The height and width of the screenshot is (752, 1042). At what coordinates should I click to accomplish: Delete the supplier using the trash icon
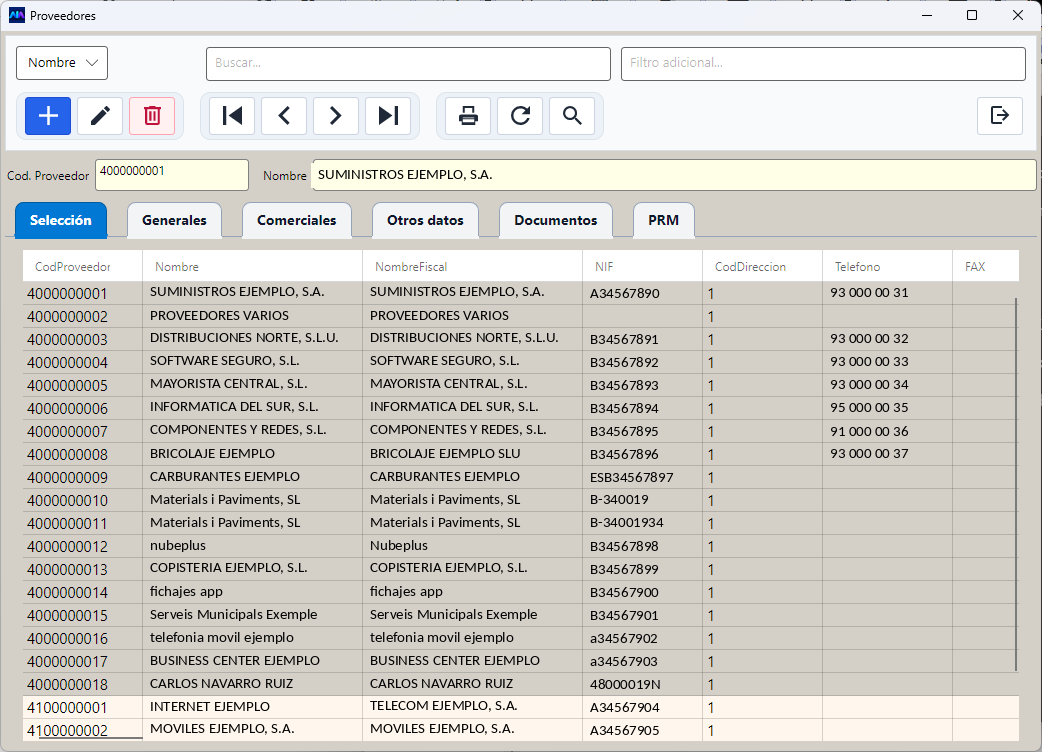[152, 116]
